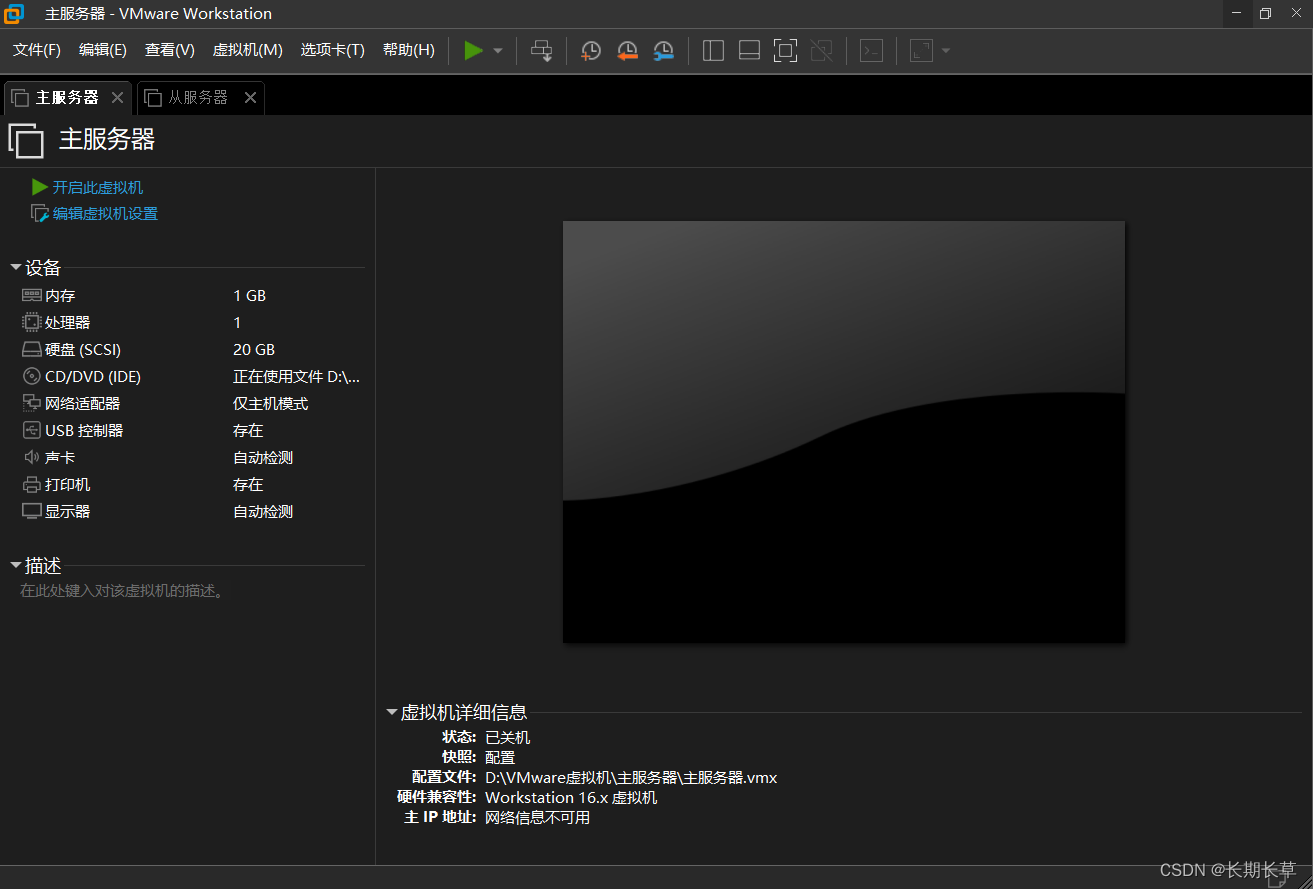Open the 帮助(H) menu
1313x889 pixels.
tap(409, 50)
